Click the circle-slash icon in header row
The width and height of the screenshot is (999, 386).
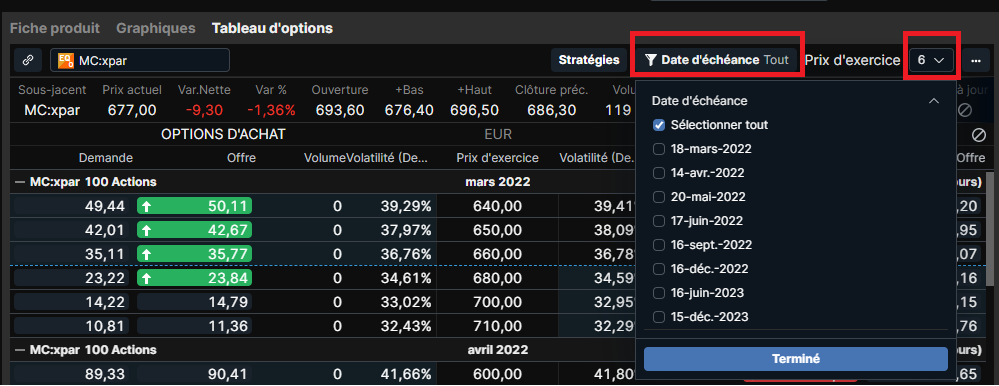point(965,110)
